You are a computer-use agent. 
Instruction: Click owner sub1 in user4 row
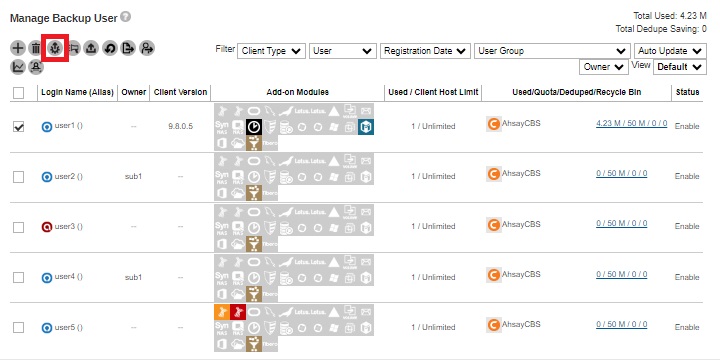[133, 277]
